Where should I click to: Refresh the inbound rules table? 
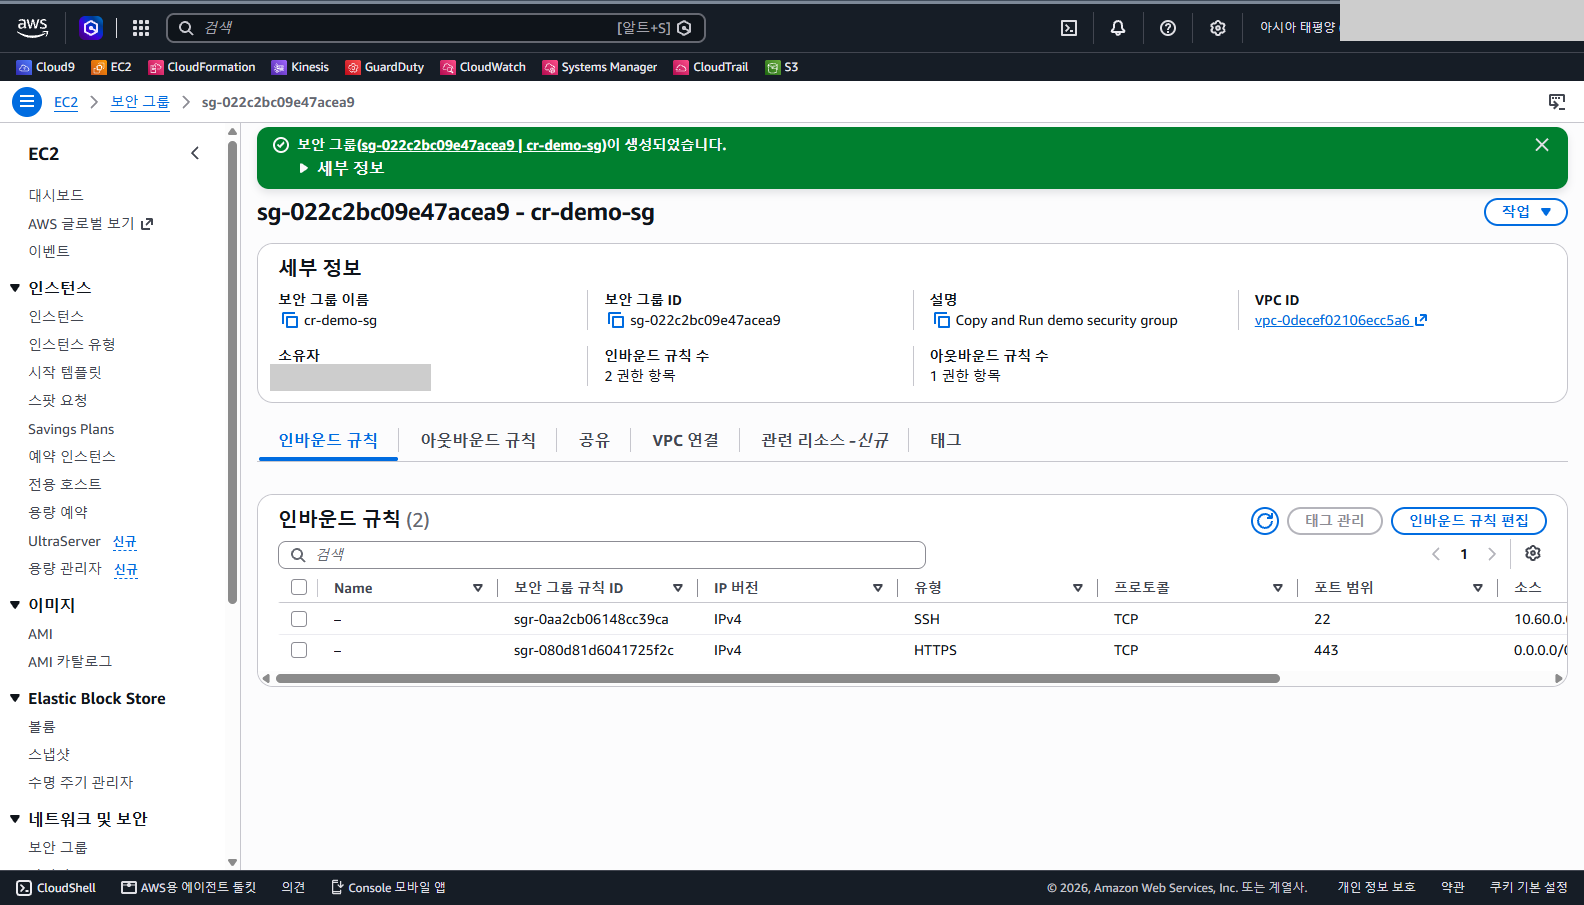1265,521
